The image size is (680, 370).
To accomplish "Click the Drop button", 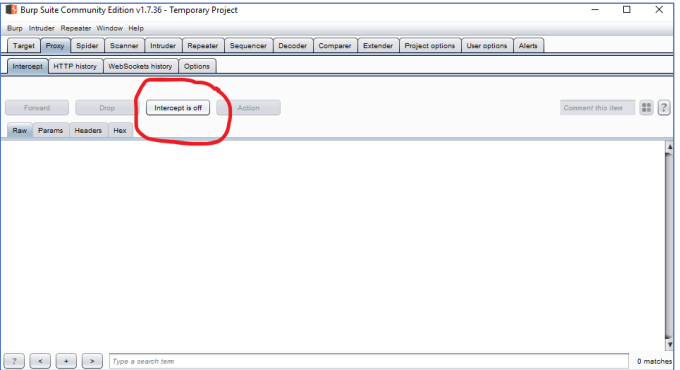I will click(107, 108).
